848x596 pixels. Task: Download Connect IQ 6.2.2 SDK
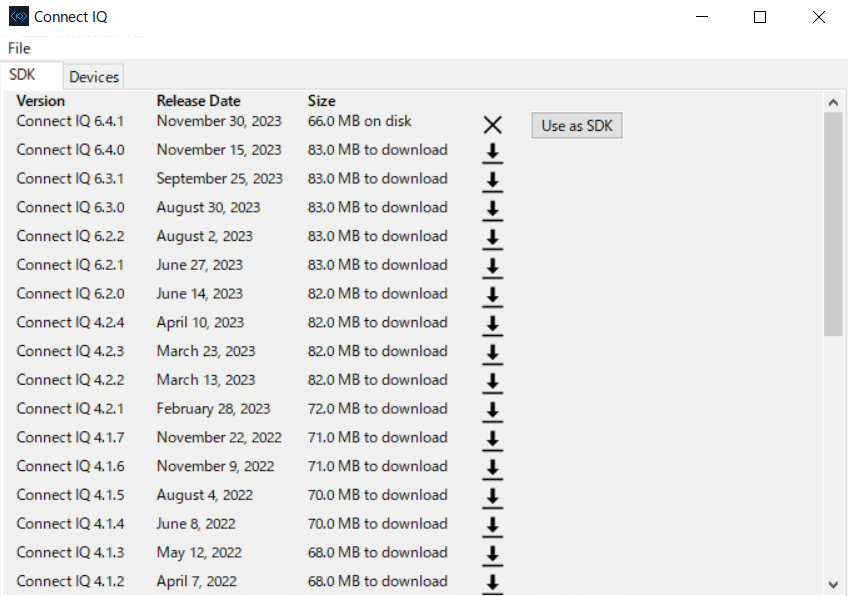[492, 239]
